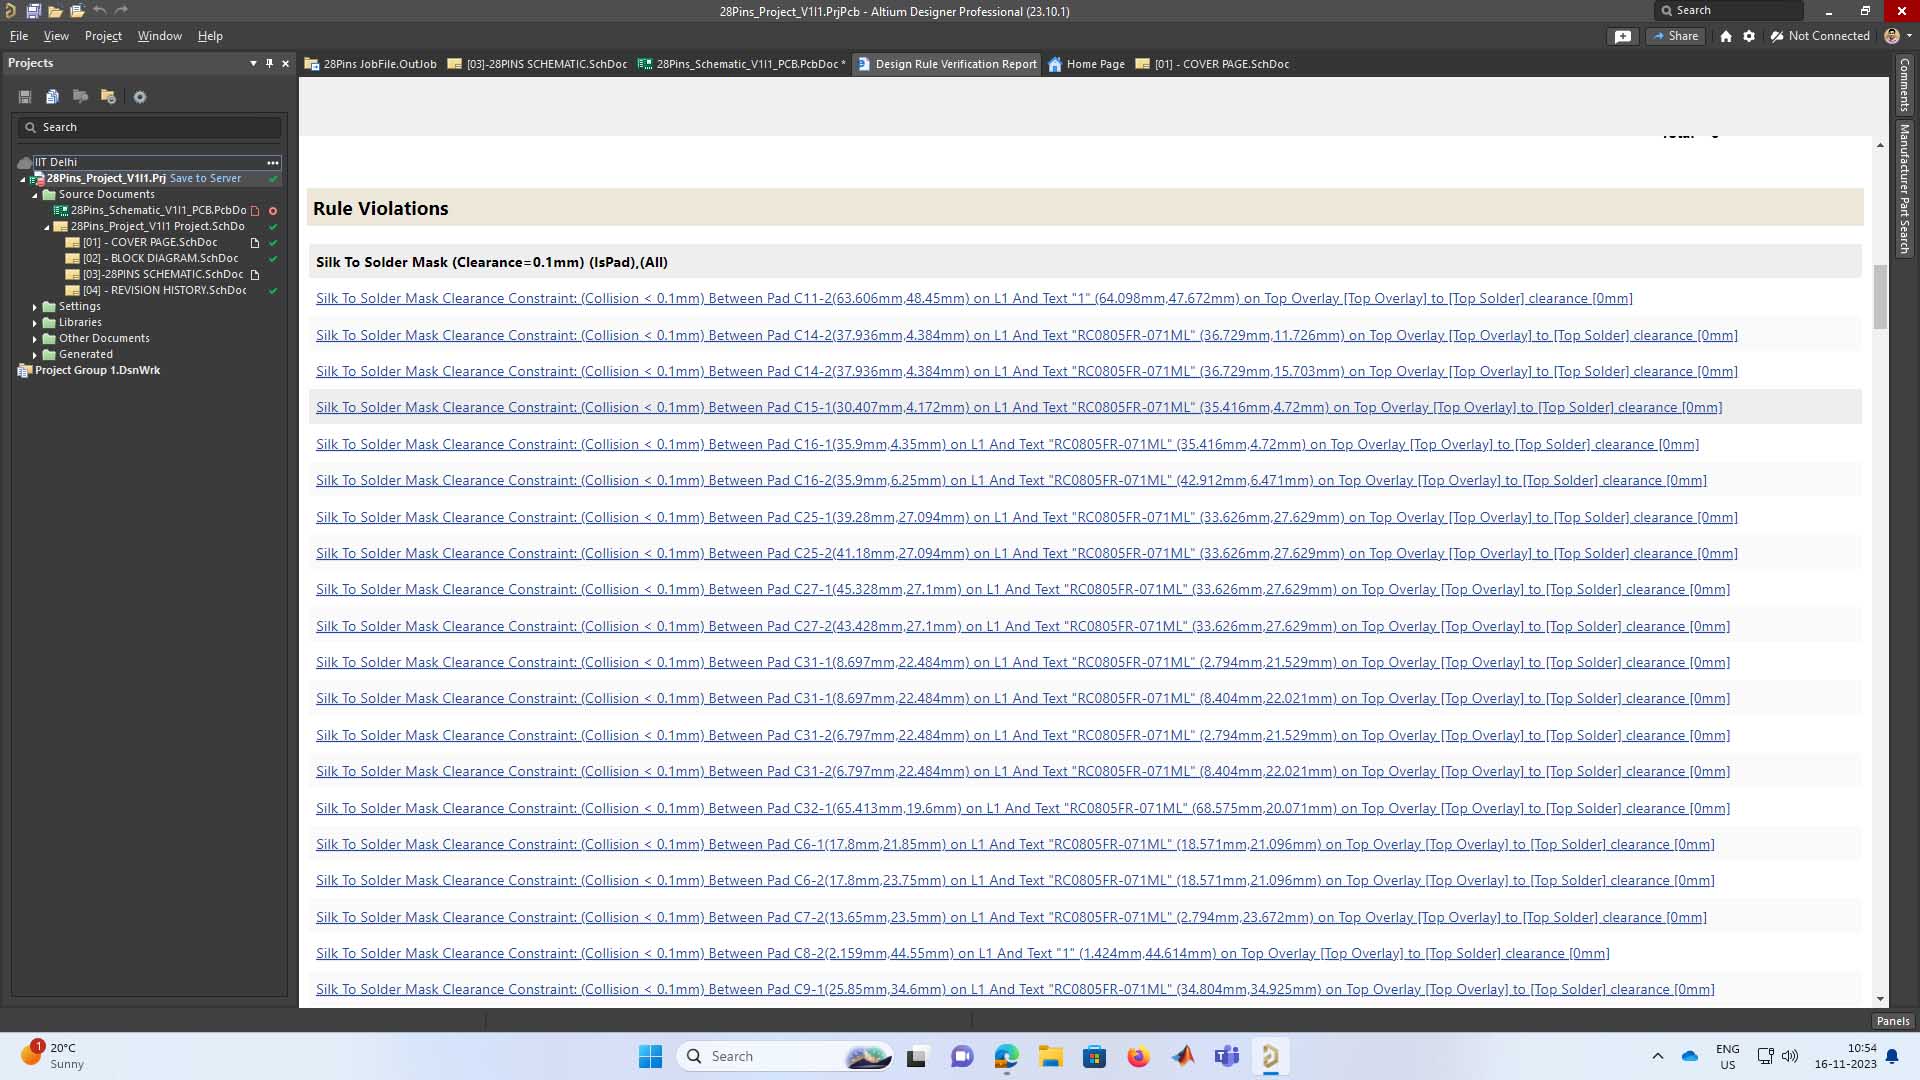
Task: Click the Share button
Action: pos(1675,36)
